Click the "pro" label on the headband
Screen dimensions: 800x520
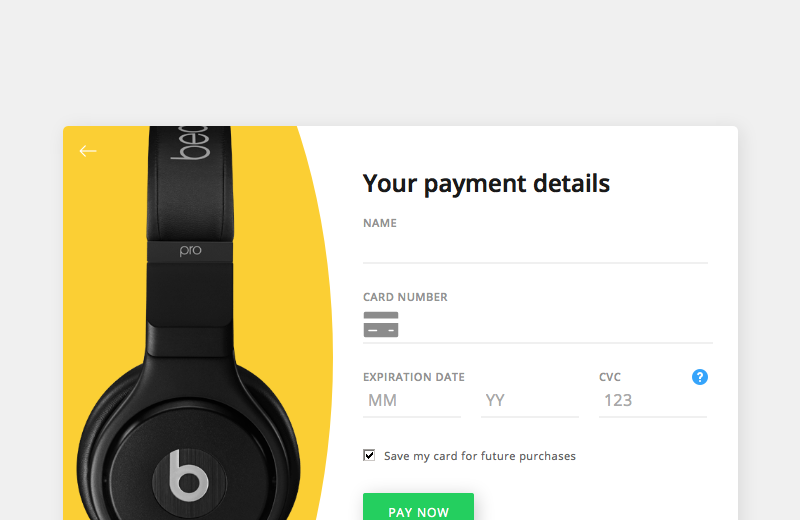click(x=190, y=250)
